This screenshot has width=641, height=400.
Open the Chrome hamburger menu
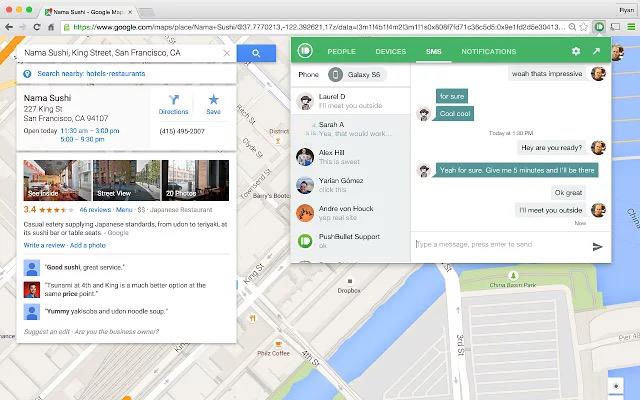pos(632,27)
